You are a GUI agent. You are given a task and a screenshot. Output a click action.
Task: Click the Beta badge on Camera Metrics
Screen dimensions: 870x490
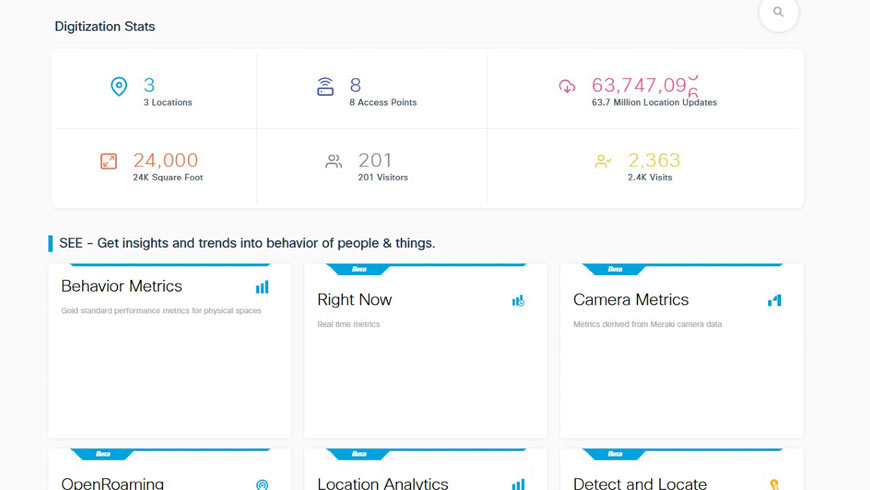[615, 269]
